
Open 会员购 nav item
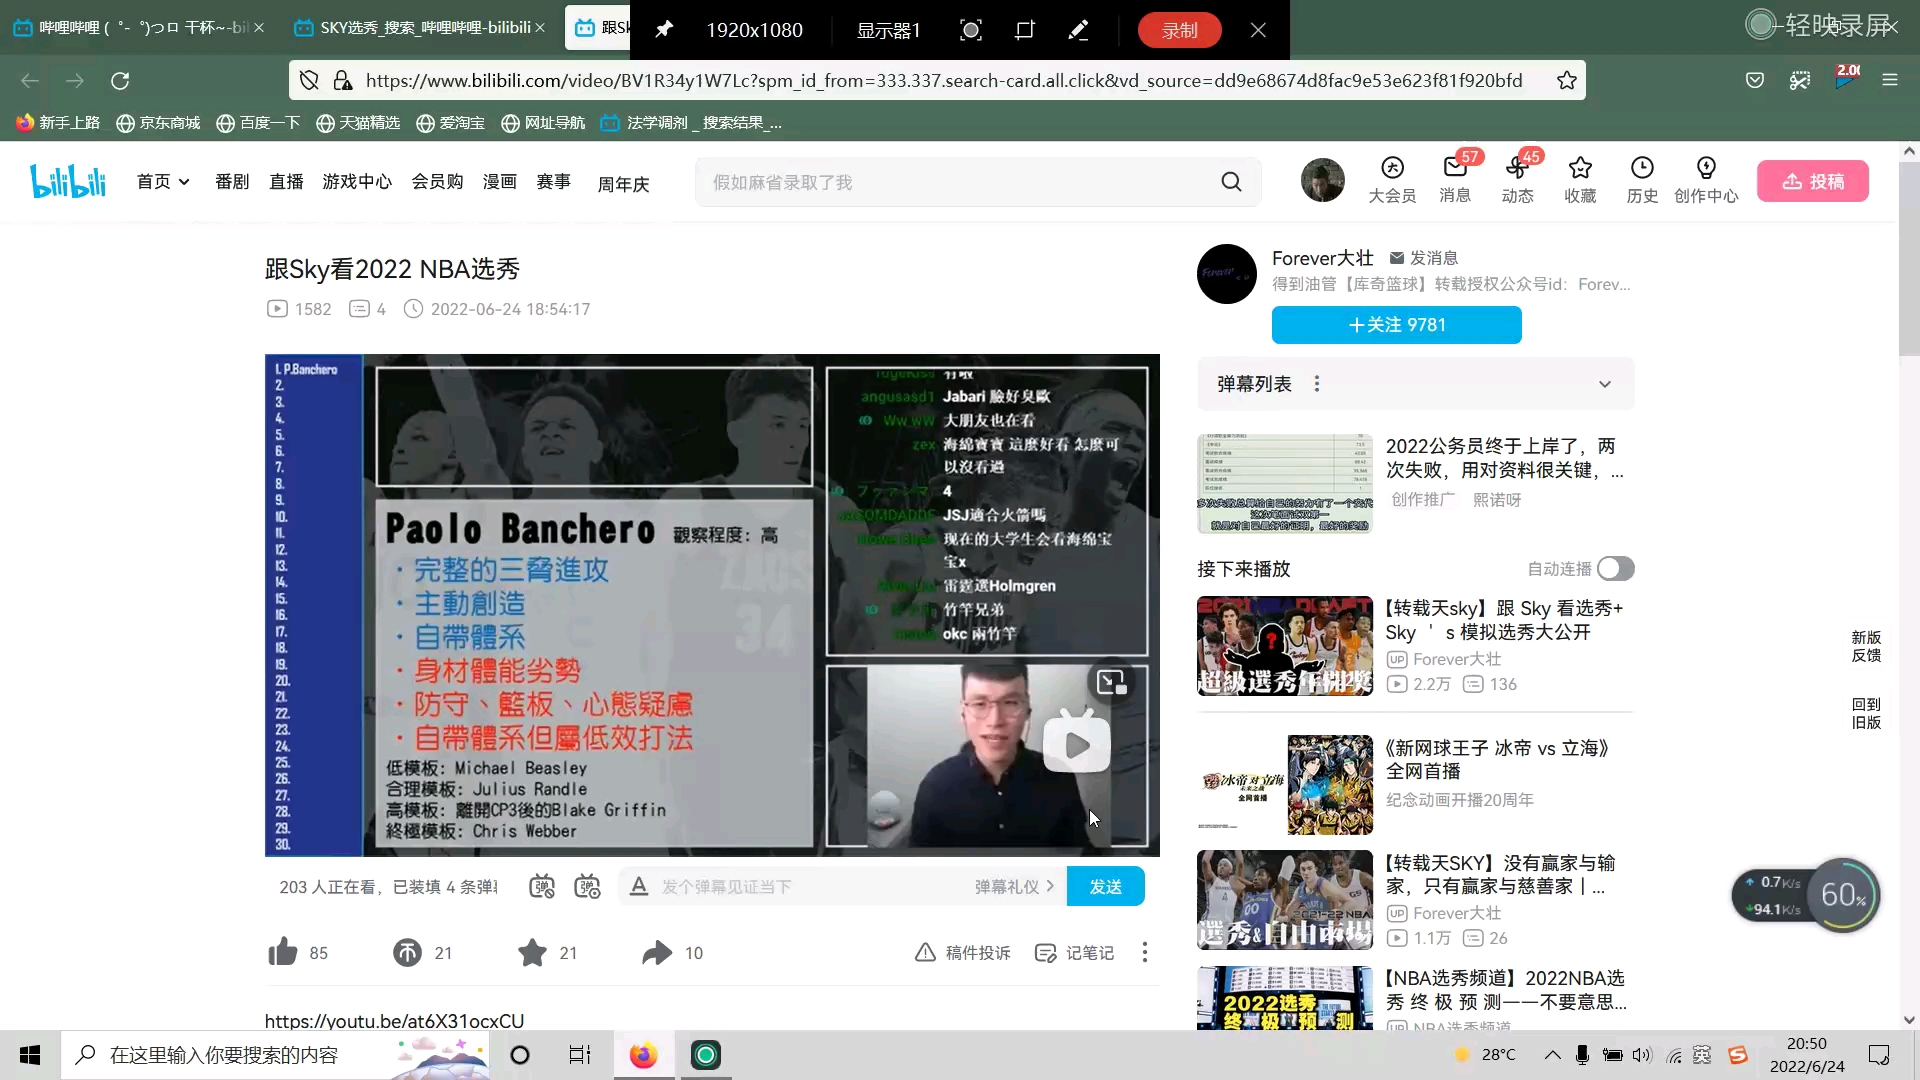click(437, 182)
